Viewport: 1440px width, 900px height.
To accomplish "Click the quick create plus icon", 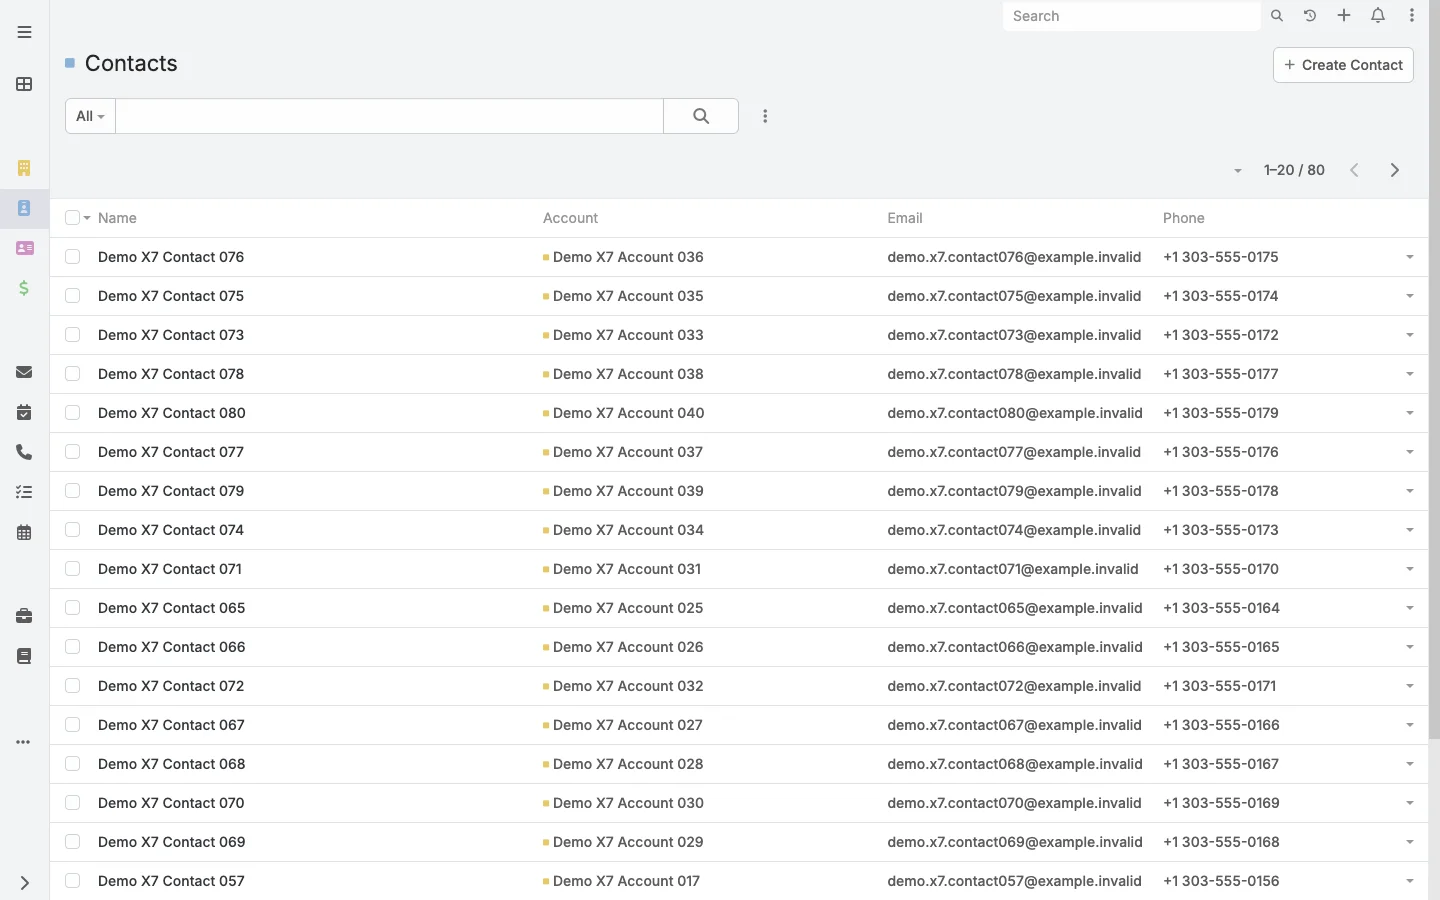I will (x=1344, y=16).
